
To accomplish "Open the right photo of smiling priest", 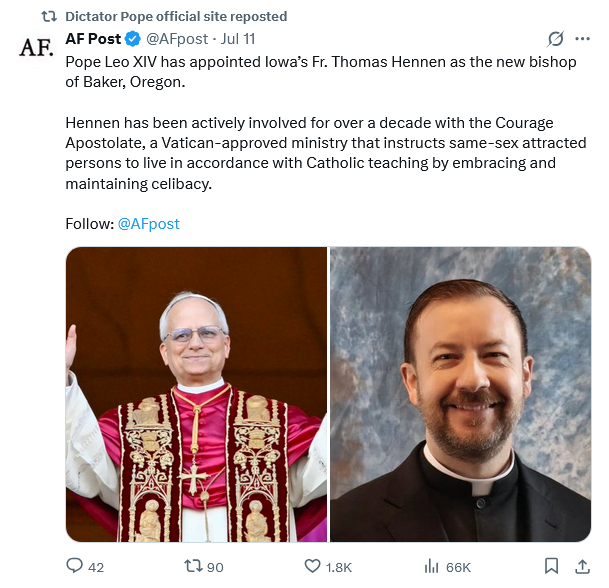I will [x=461, y=394].
